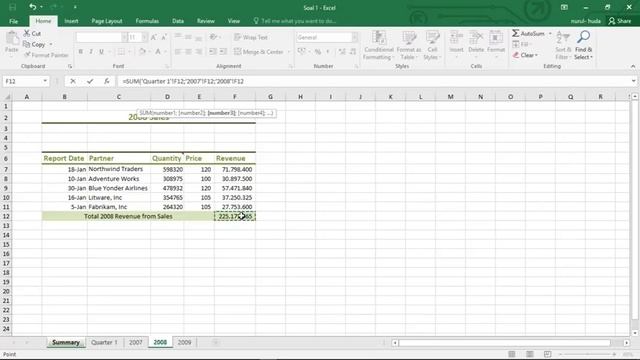Screen dimensions: 640x360
Task: Click the Font Color button
Action: pos(158,52)
